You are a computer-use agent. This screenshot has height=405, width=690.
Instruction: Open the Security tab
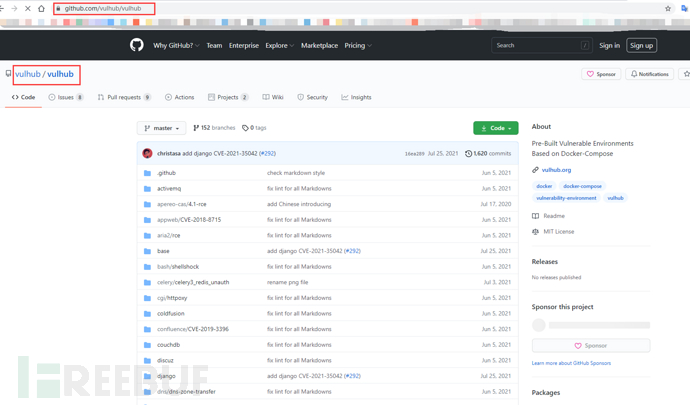[x=312, y=97]
